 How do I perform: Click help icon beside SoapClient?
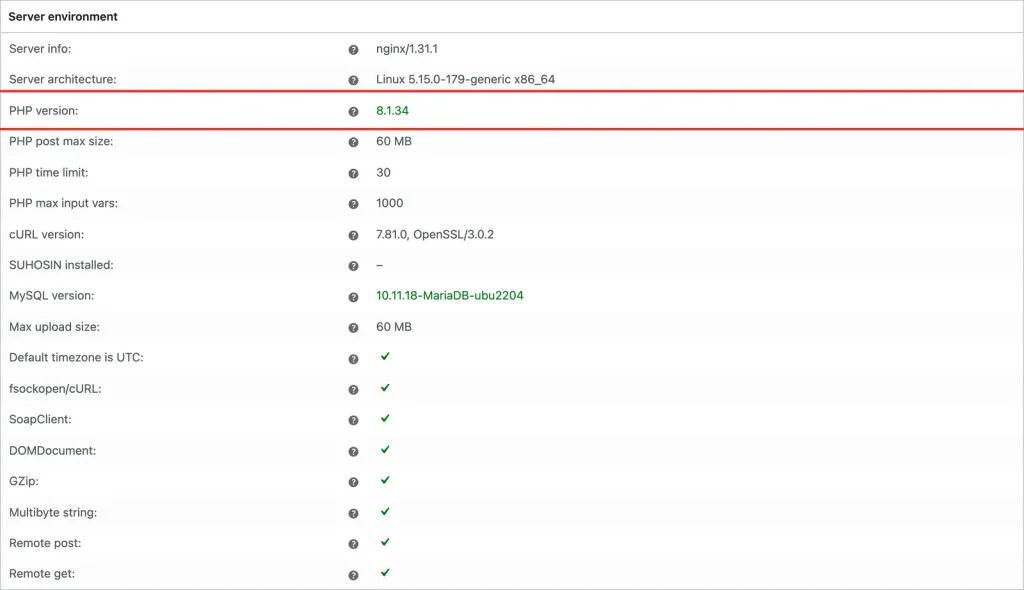(x=353, y=421)
